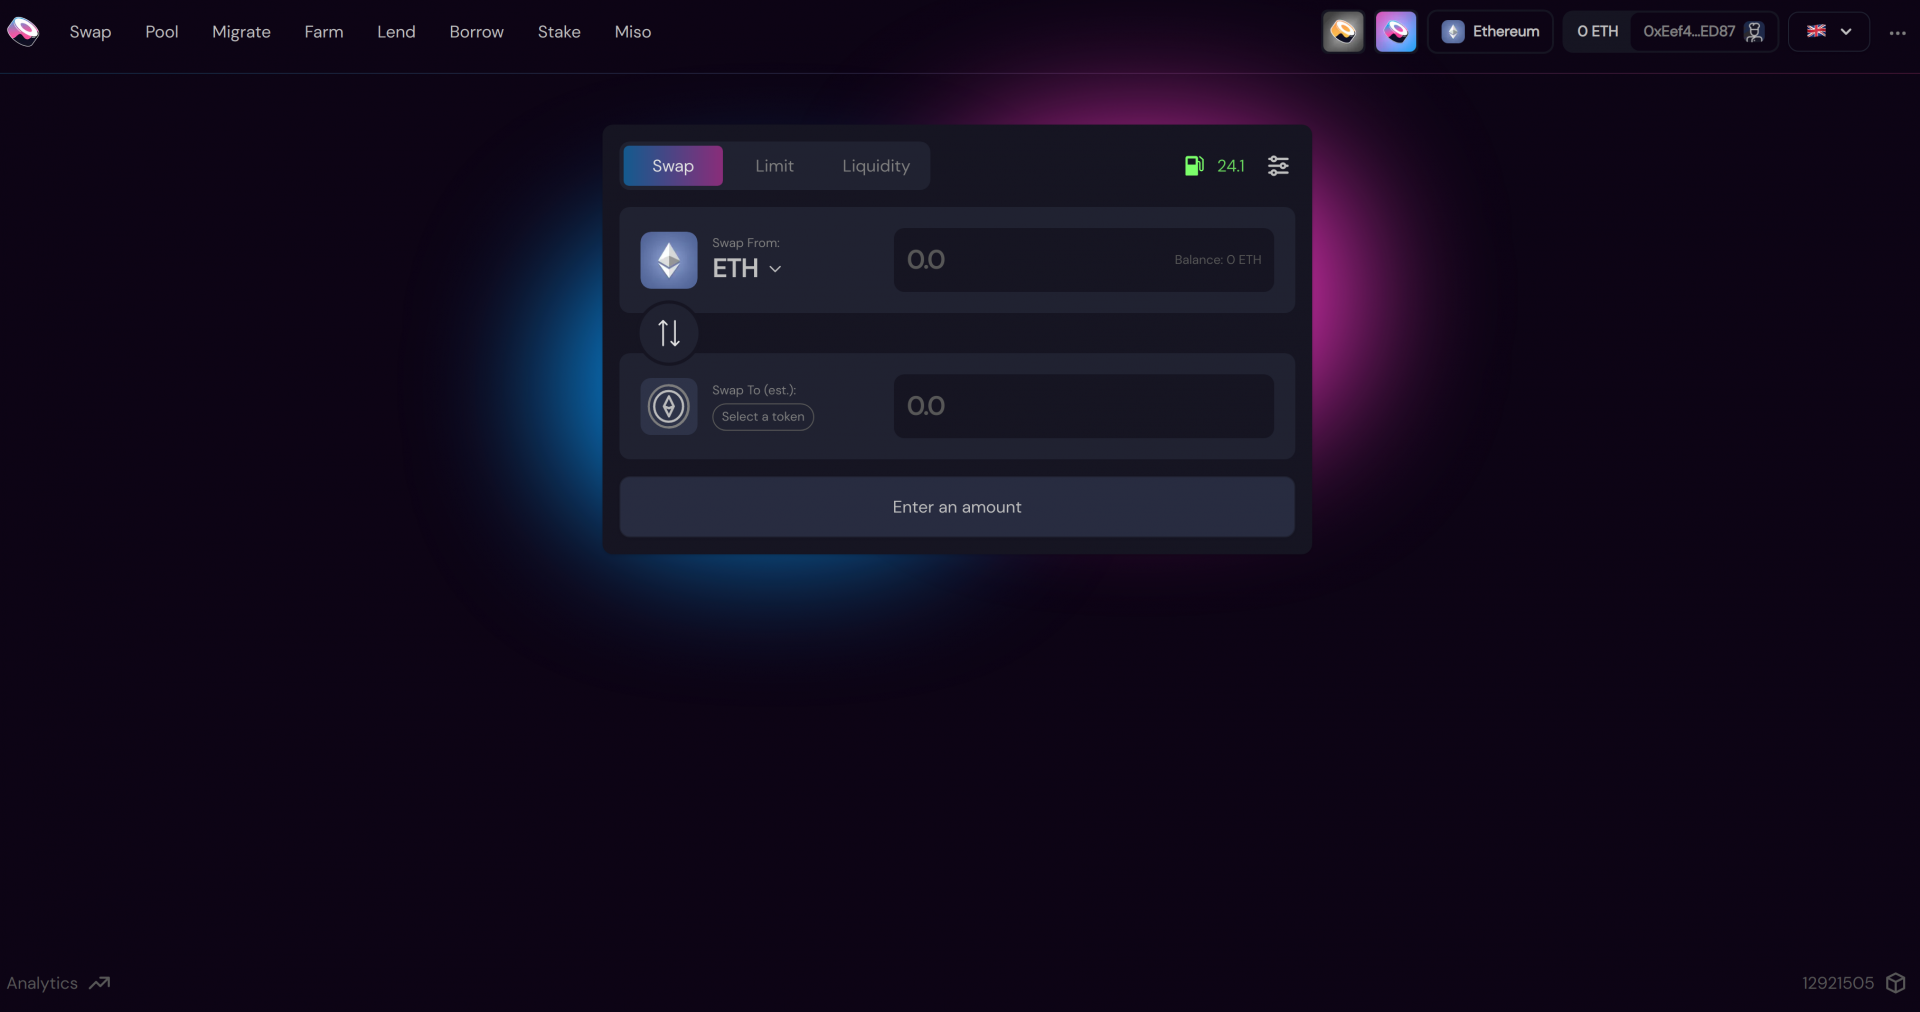Click the wallet avatar icon
This screenshot has width=1920, height=1012.
coord(1754,32)
